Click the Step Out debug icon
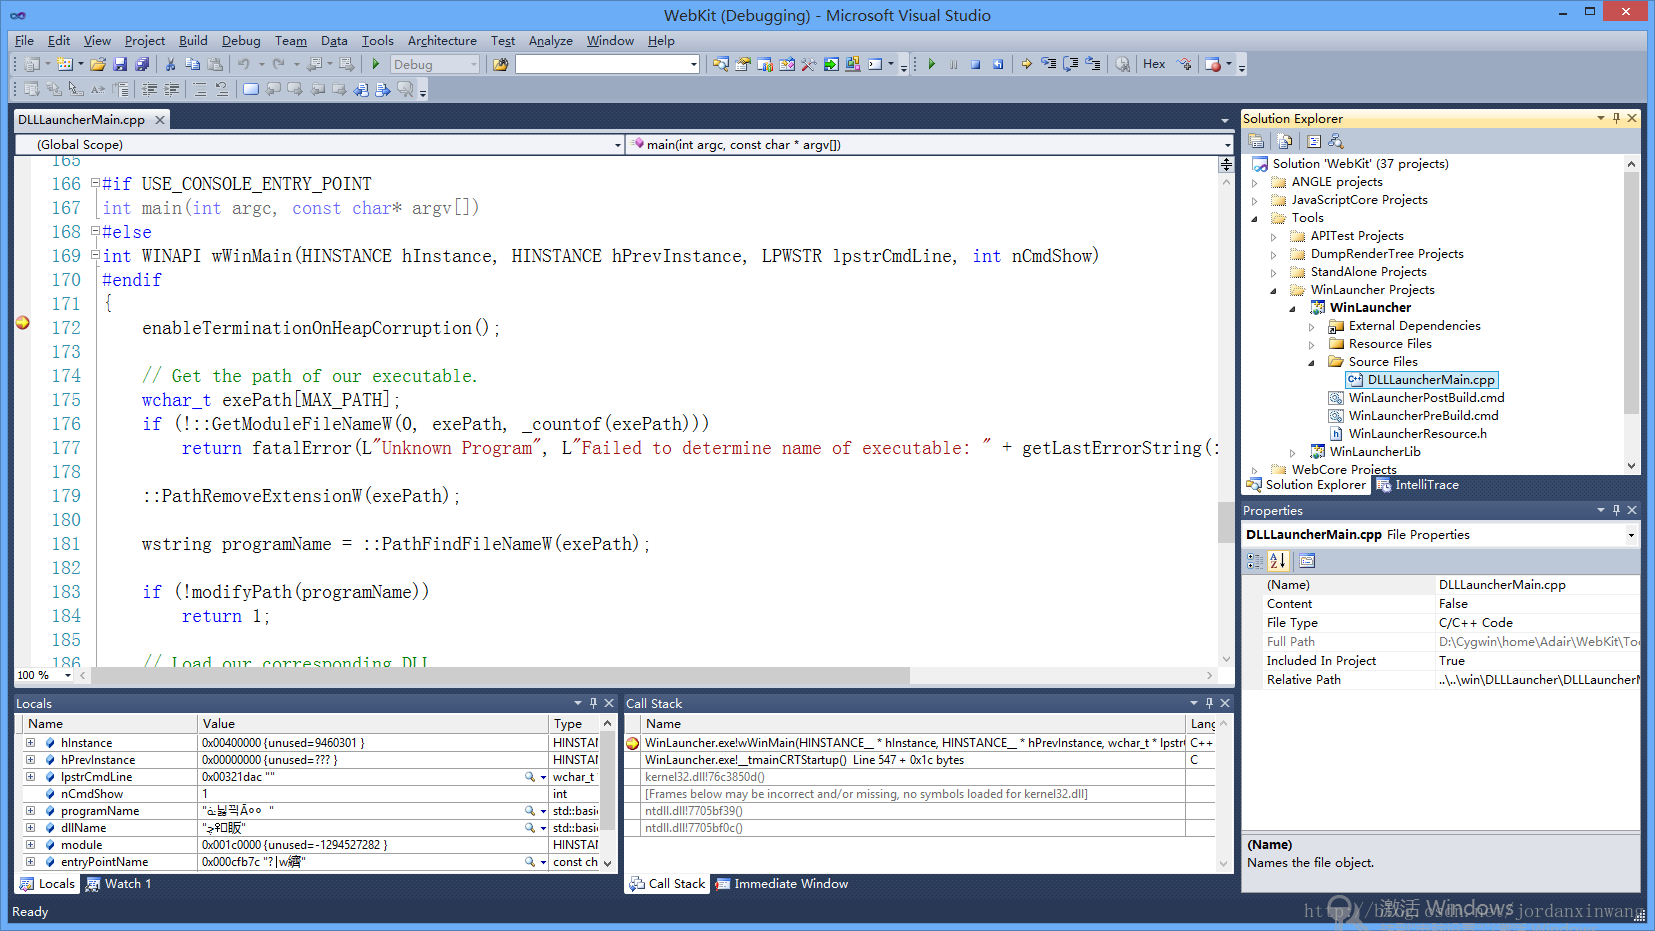Image resolution: width=1655 pixels, height=931 pixels. pyautogui.click(x=1093, y=64)
